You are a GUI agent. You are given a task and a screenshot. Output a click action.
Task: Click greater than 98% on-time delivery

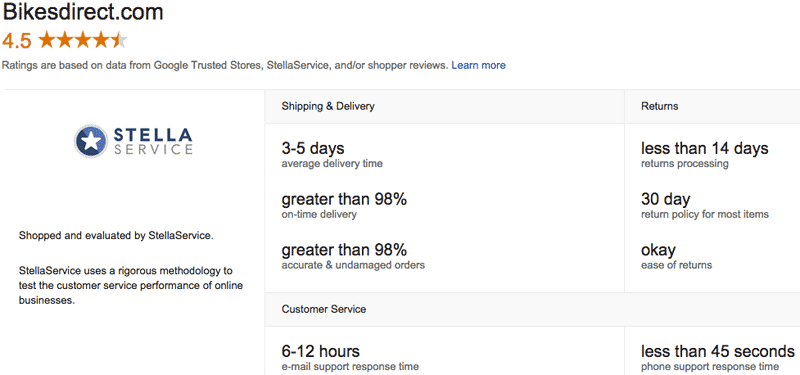point(344,205)
